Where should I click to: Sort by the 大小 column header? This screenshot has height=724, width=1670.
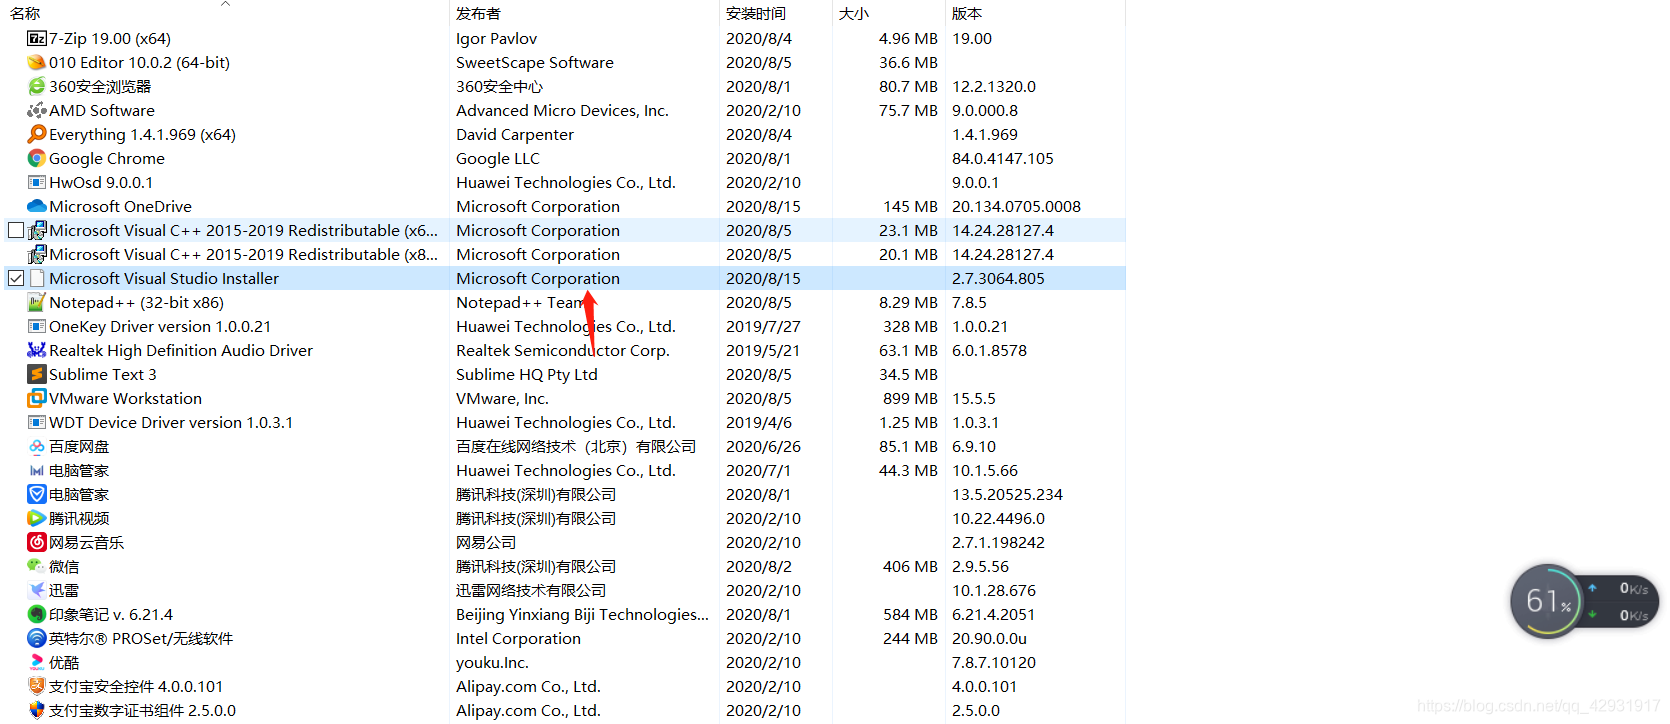tap(854, 14)
